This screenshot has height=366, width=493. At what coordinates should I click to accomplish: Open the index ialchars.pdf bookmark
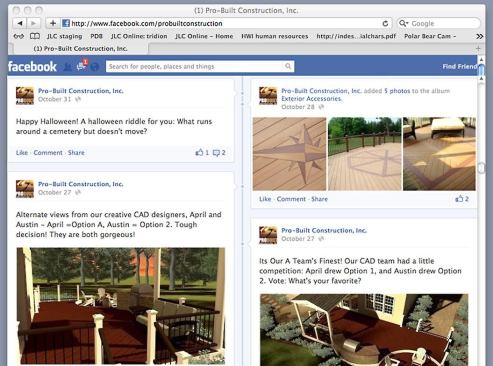(356, 36)
